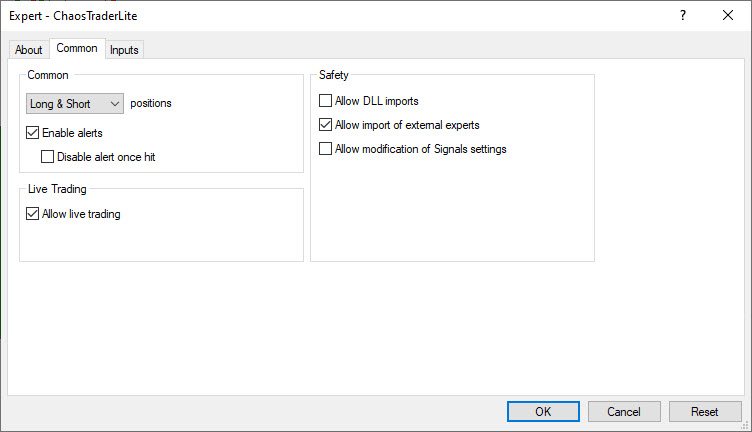Select the Common tab

[x=77, y=49]
